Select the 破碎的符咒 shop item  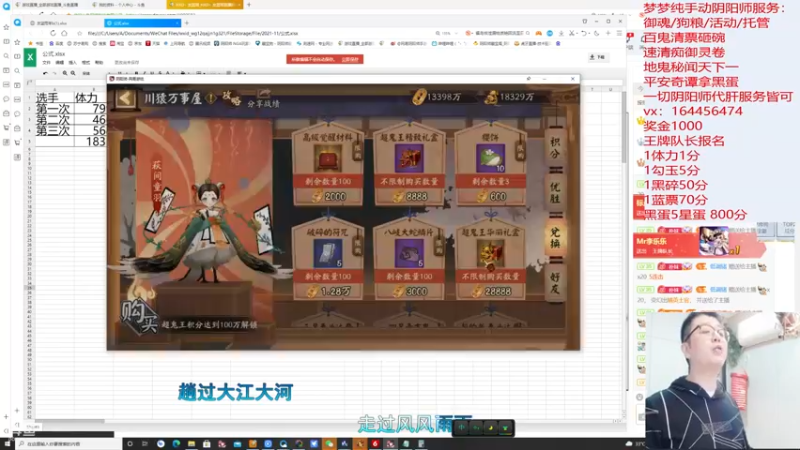click(x=328, y=259)
